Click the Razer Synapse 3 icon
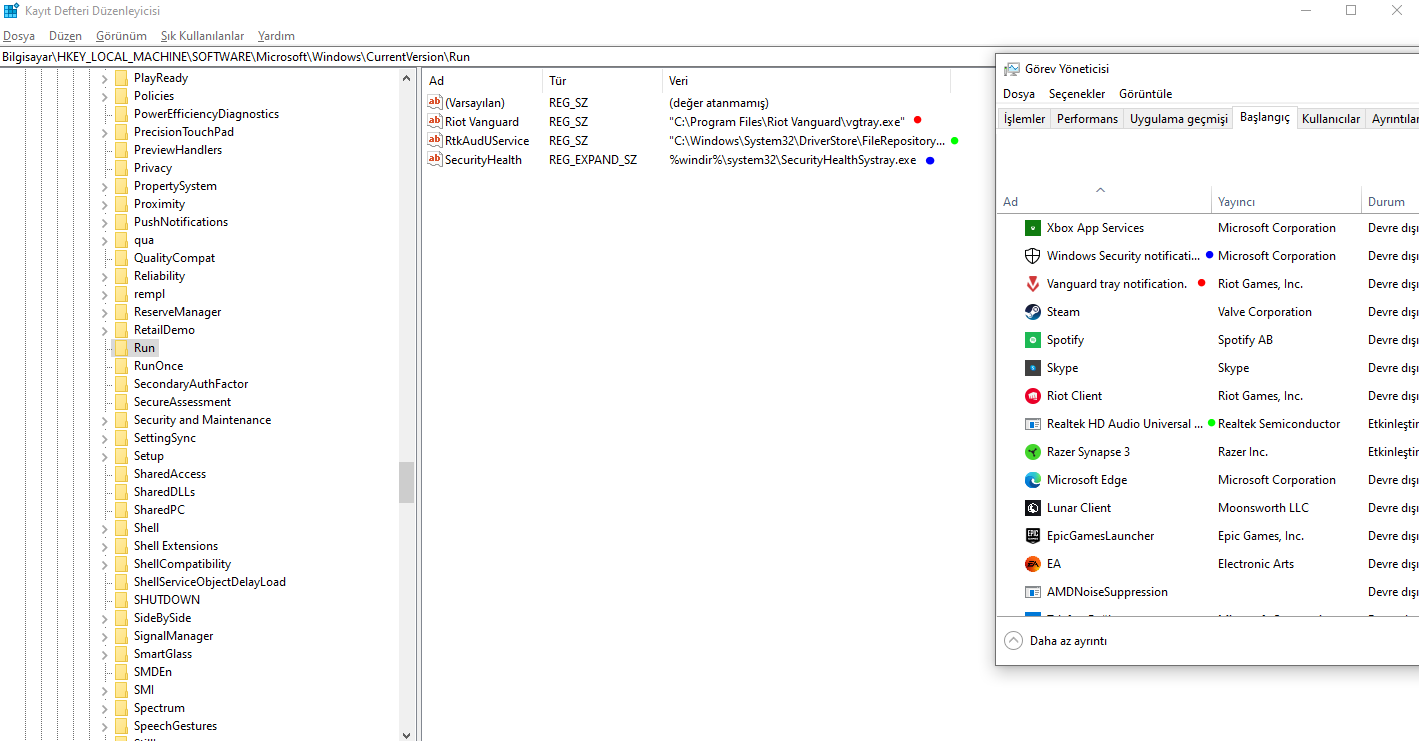 click(x=1033, y=452)
